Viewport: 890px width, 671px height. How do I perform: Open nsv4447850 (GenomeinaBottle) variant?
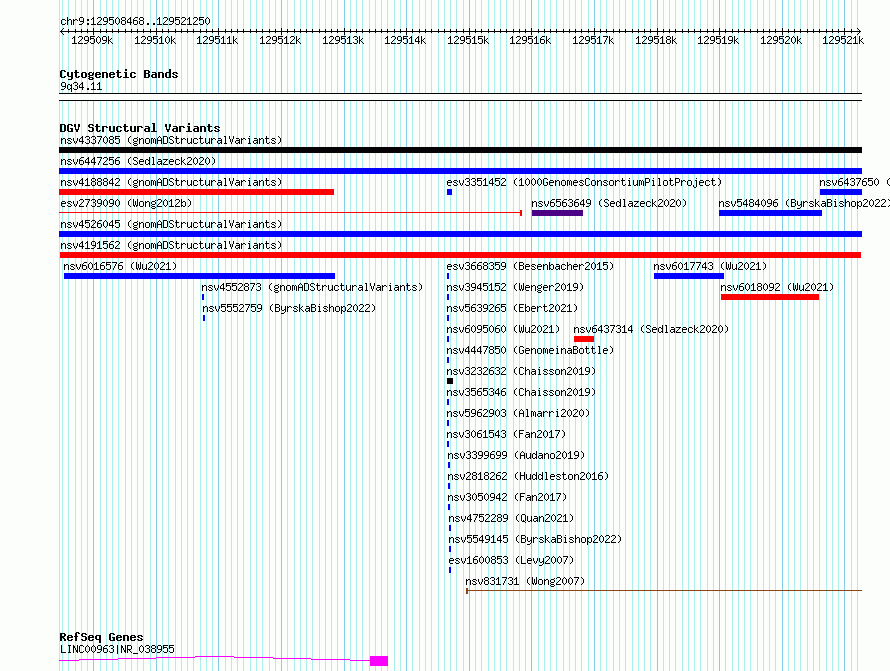(530, 350)
